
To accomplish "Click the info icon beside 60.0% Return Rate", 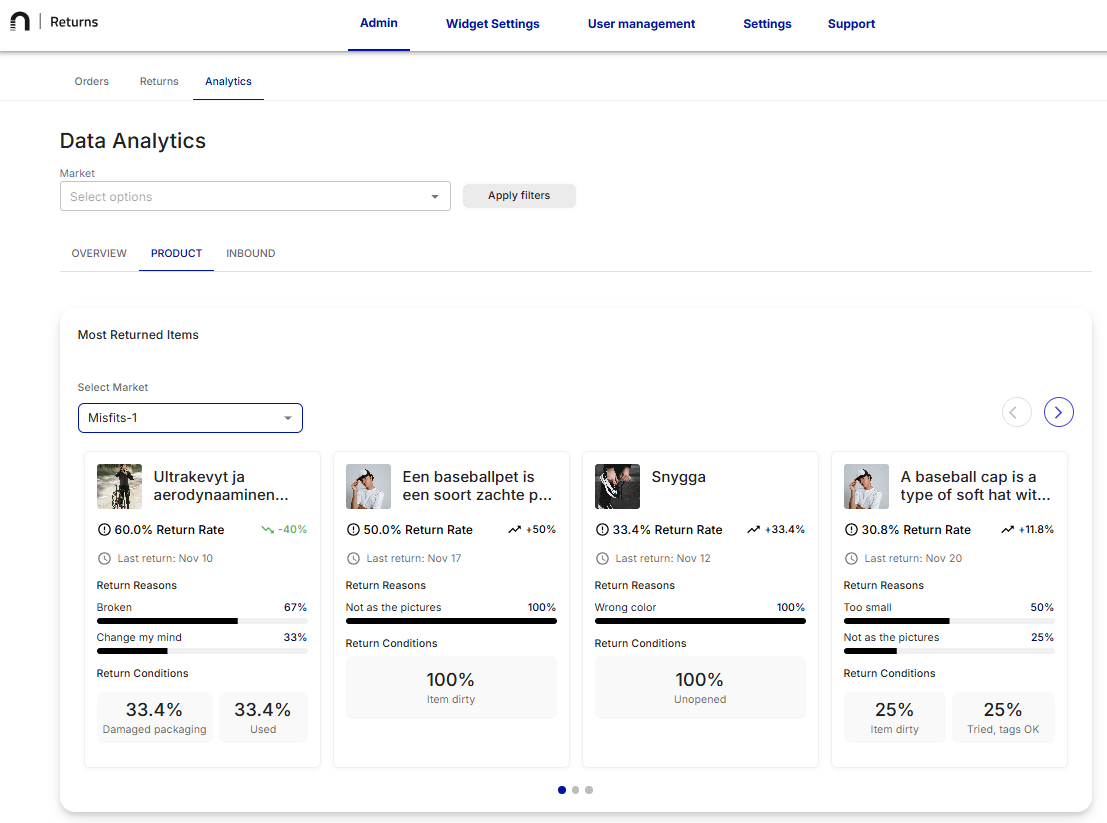I will pos(104,530).
